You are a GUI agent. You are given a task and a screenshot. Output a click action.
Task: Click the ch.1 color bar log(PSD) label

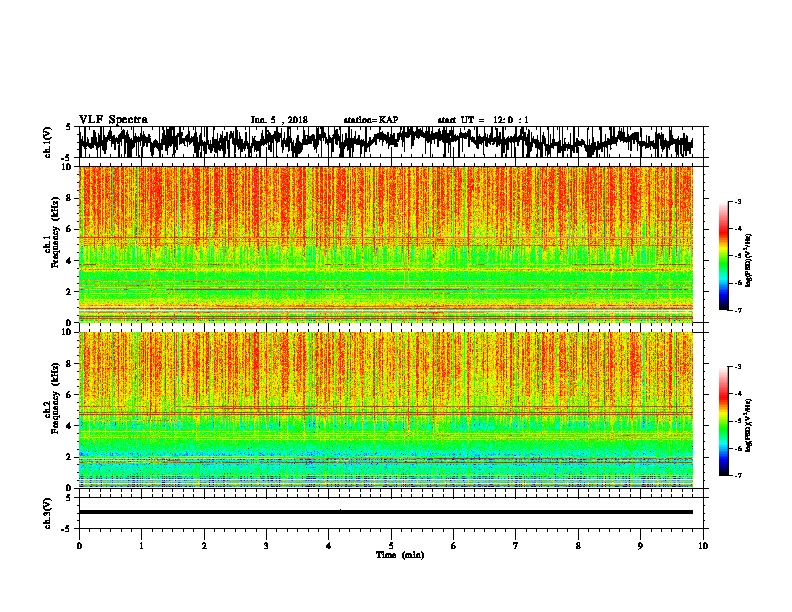(x=748, y=261)
